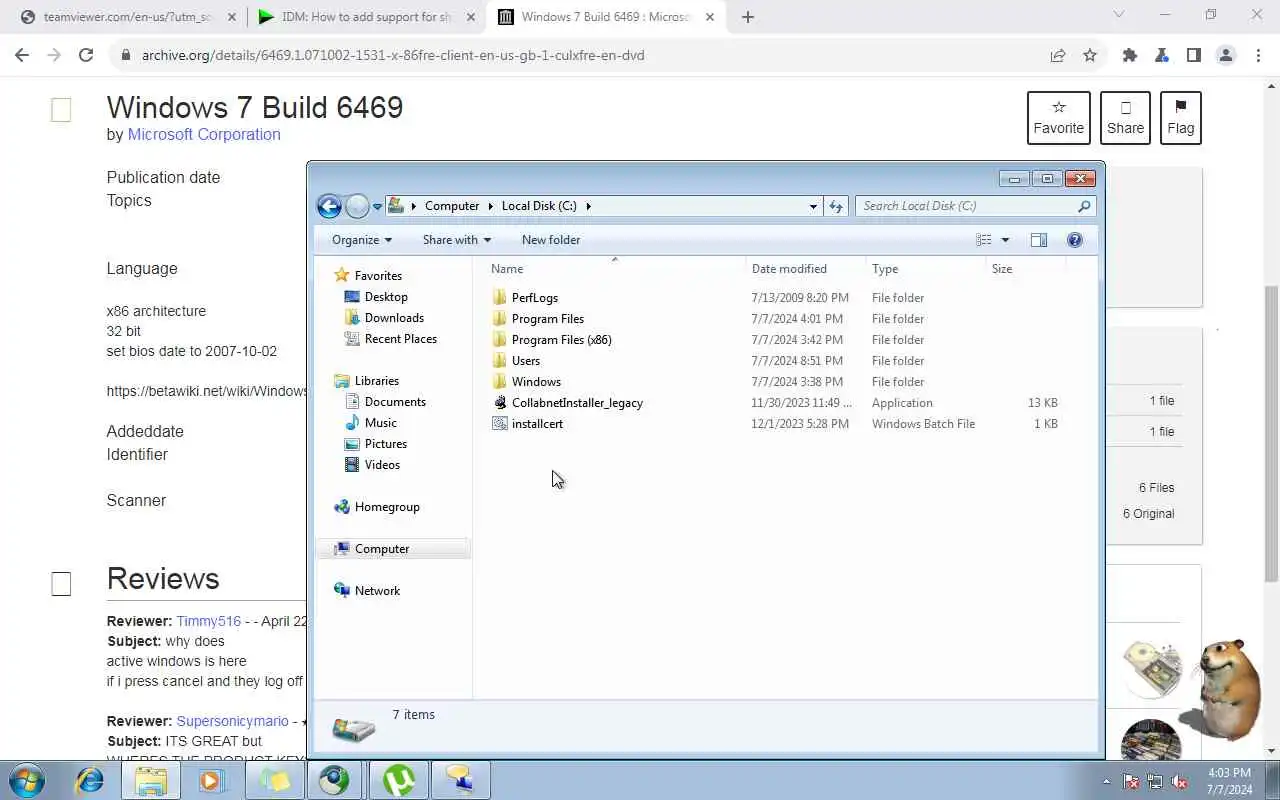Select the Program Files folder
This screenshot has height=800, width=1280.
(x=547, y=319)
